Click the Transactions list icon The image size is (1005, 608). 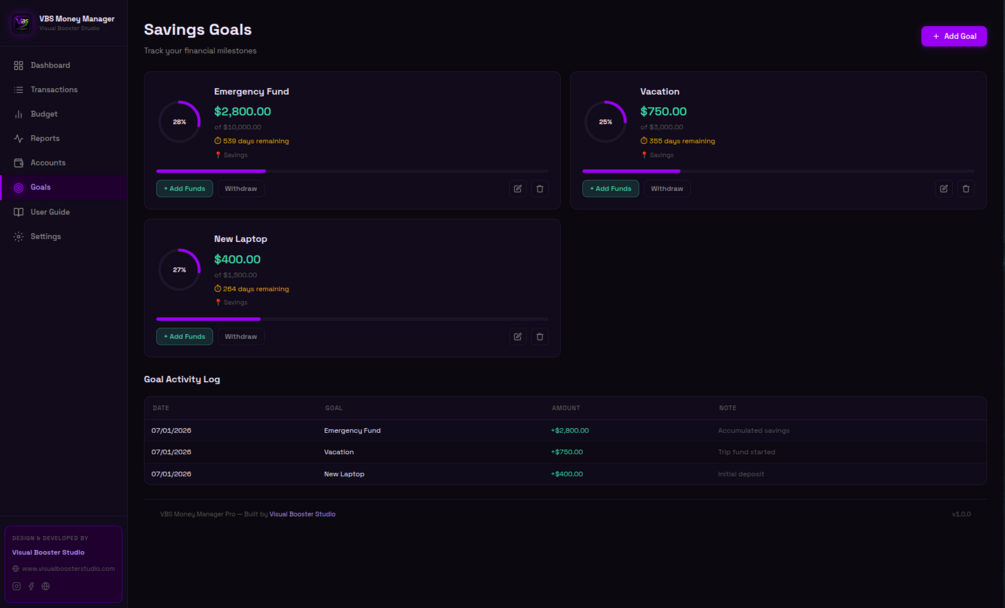pos(19,90)
